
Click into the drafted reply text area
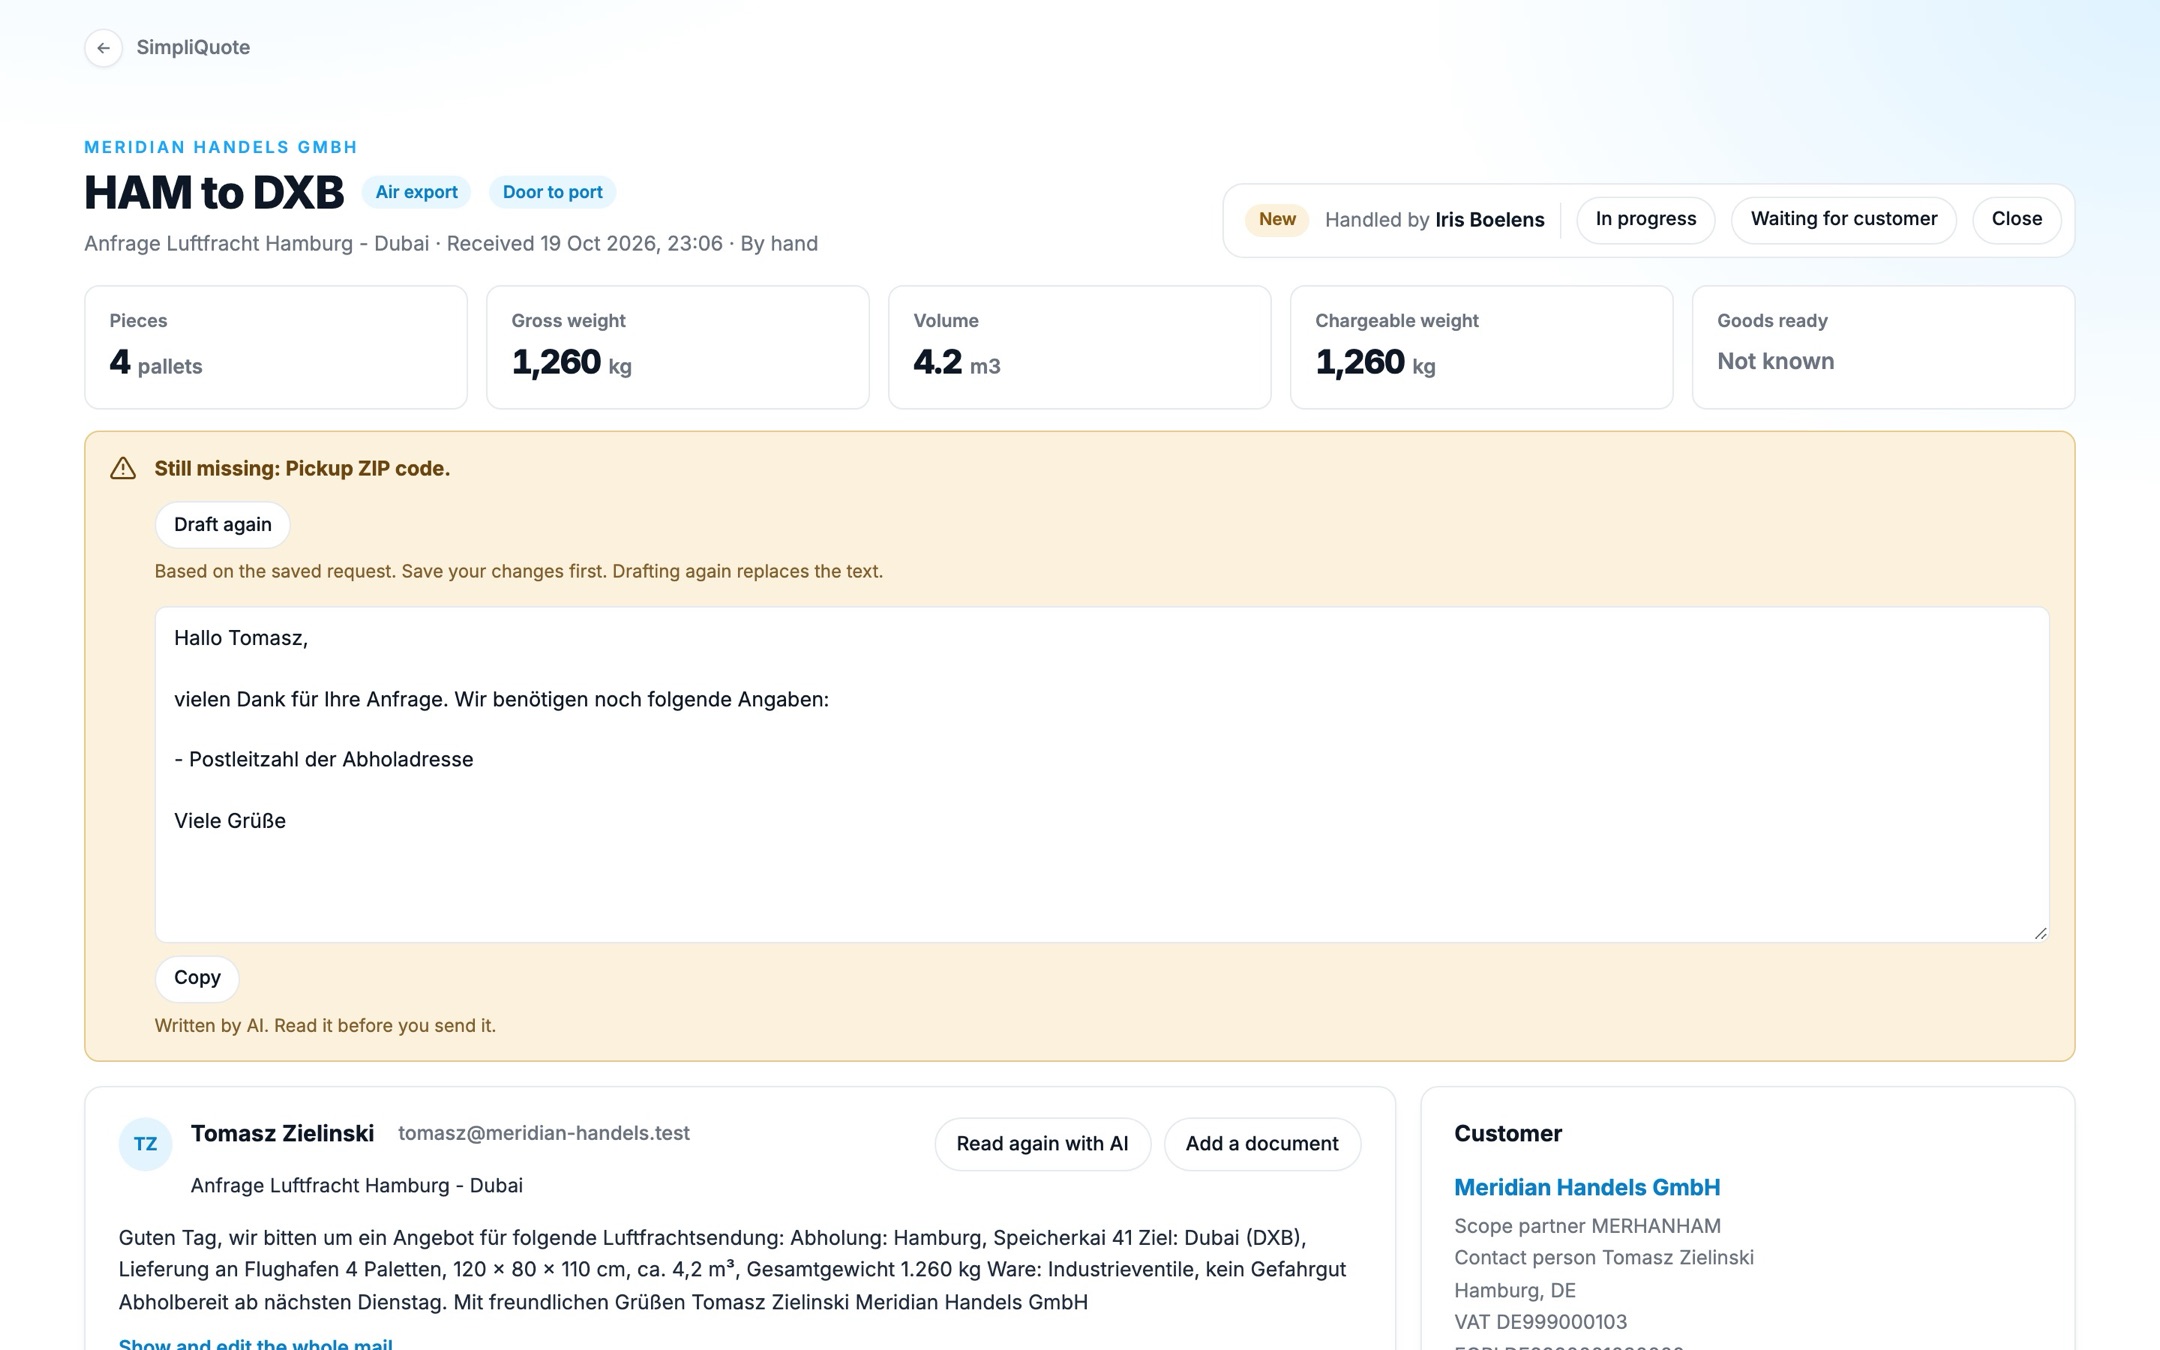point(1102,775)
